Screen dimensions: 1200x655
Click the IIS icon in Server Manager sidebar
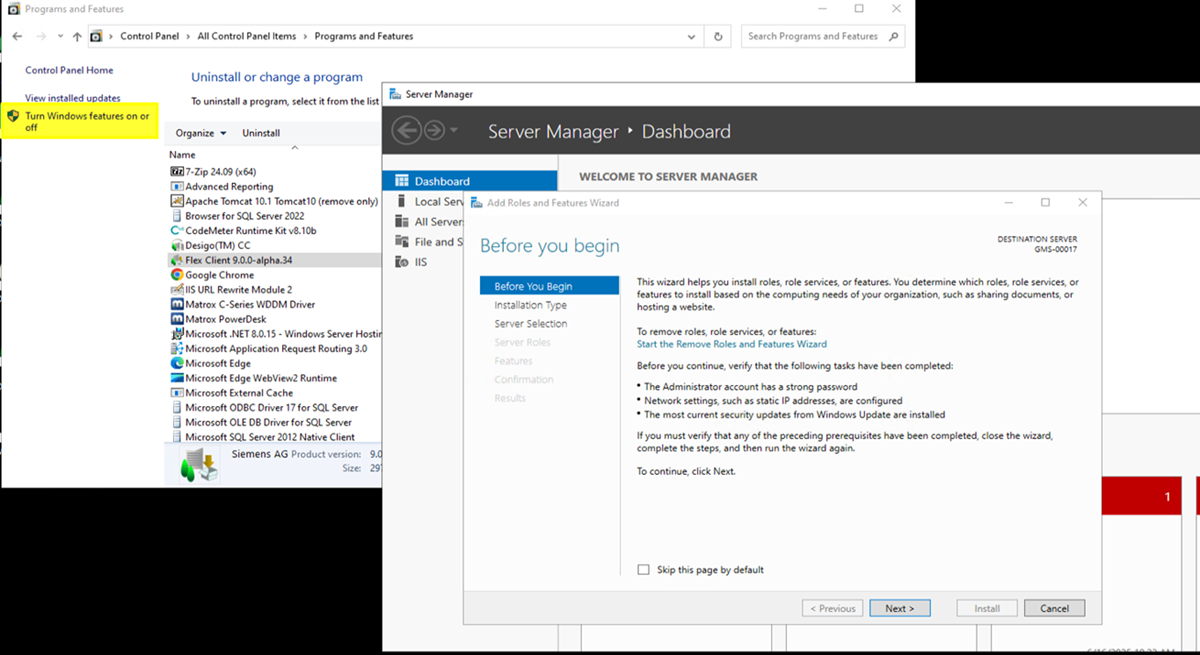402,262
